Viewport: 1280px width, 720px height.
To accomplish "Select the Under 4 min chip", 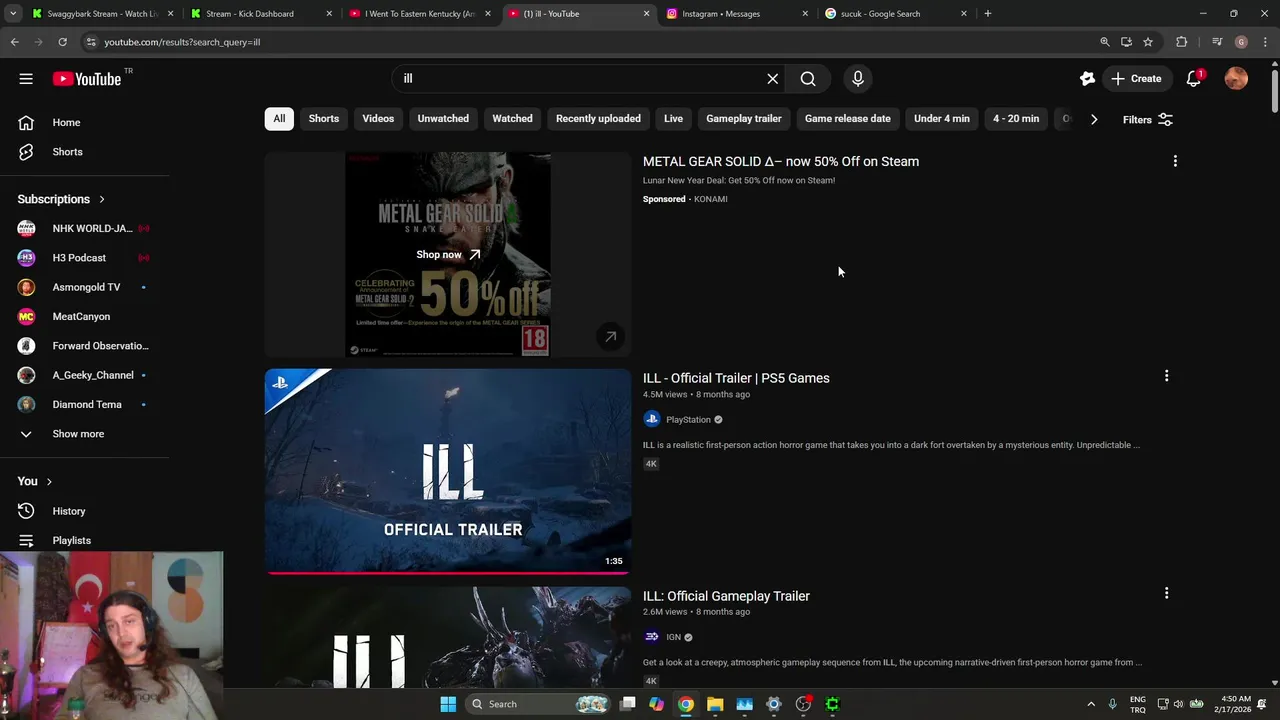I will pos(942,118).
